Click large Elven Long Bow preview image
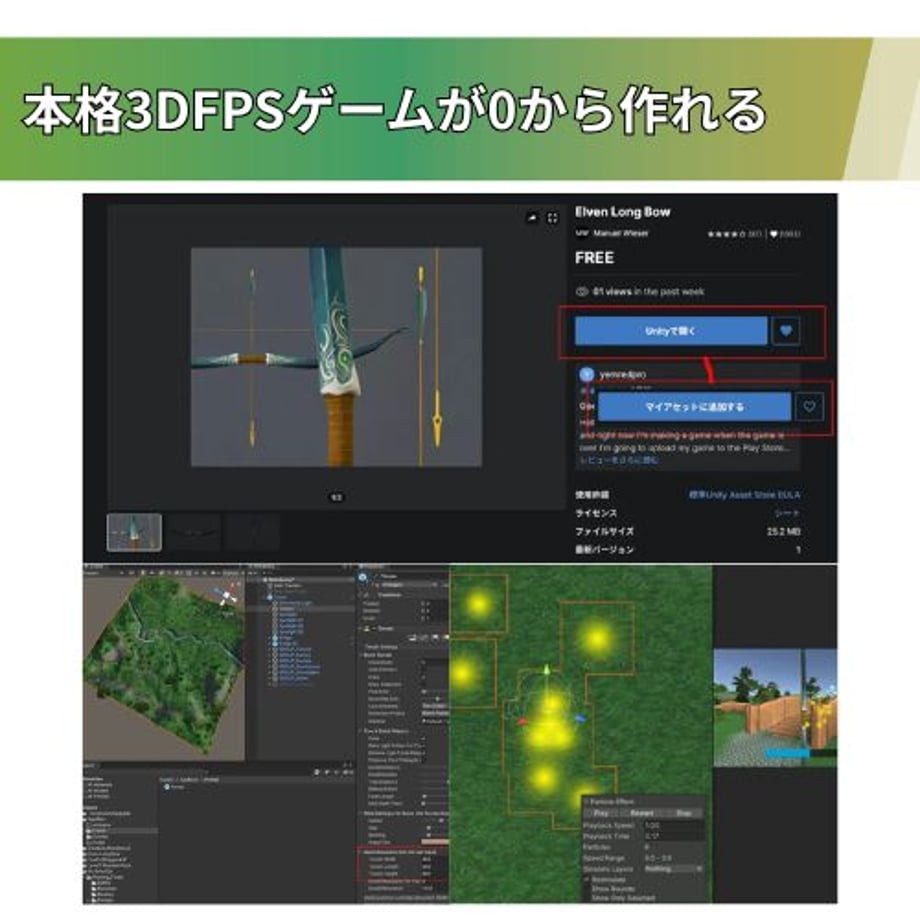 336,357
